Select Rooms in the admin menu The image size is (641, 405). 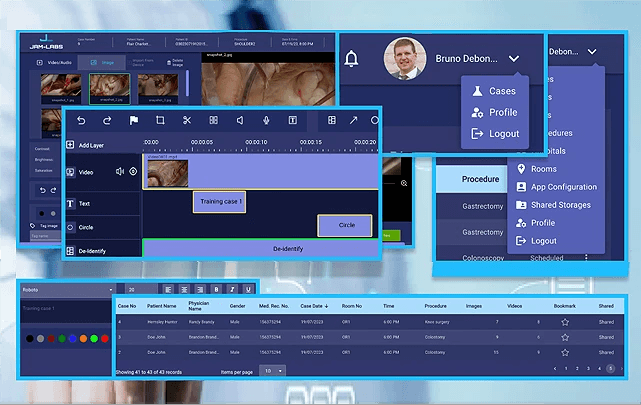coord(536,169)
